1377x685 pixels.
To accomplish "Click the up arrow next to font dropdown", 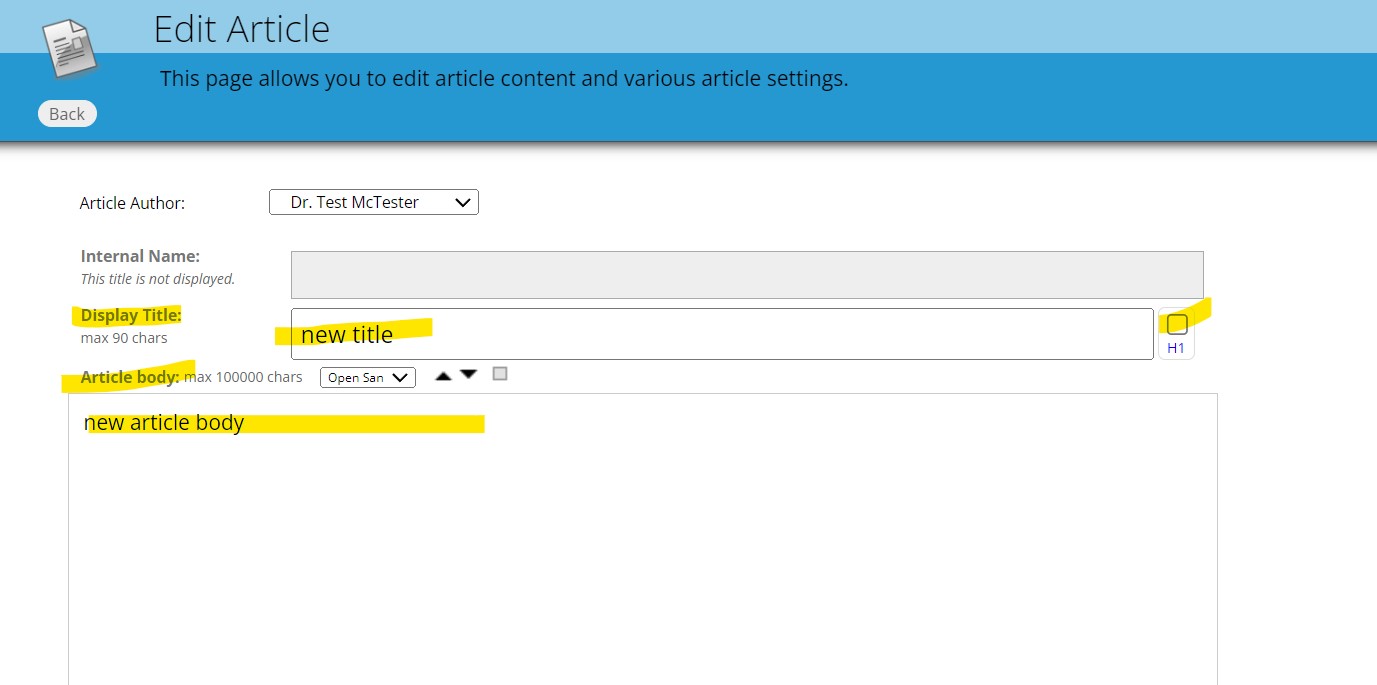I will click(x=443, y=376).
